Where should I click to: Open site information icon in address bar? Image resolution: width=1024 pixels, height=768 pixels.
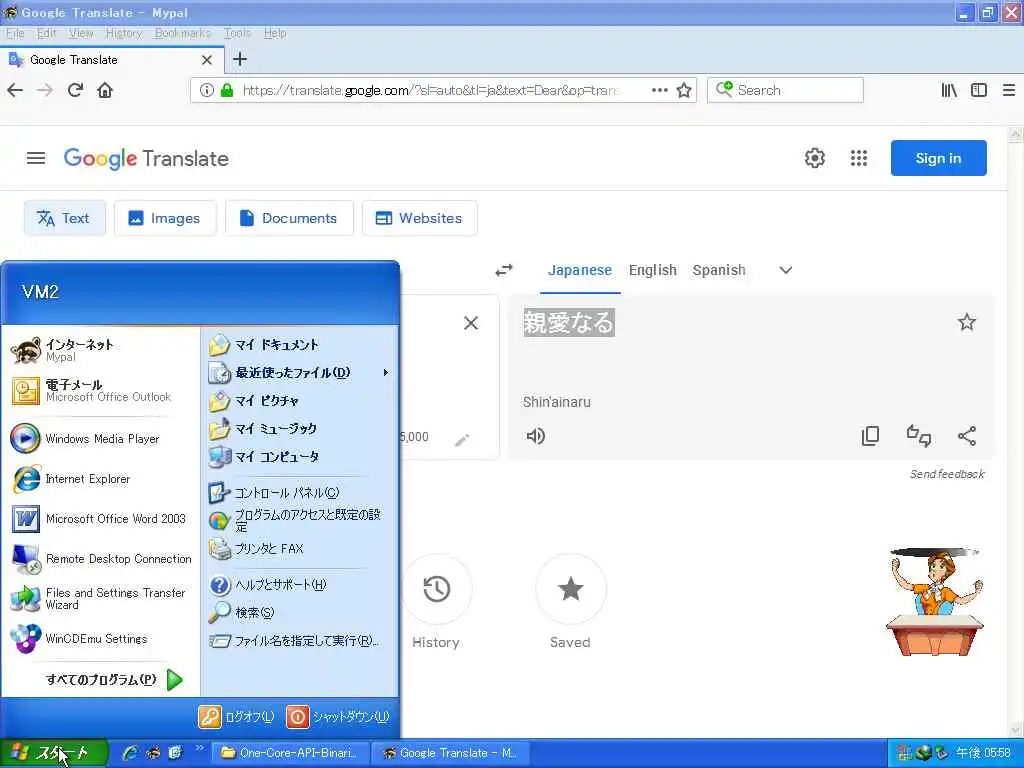[x=206, y=90]
